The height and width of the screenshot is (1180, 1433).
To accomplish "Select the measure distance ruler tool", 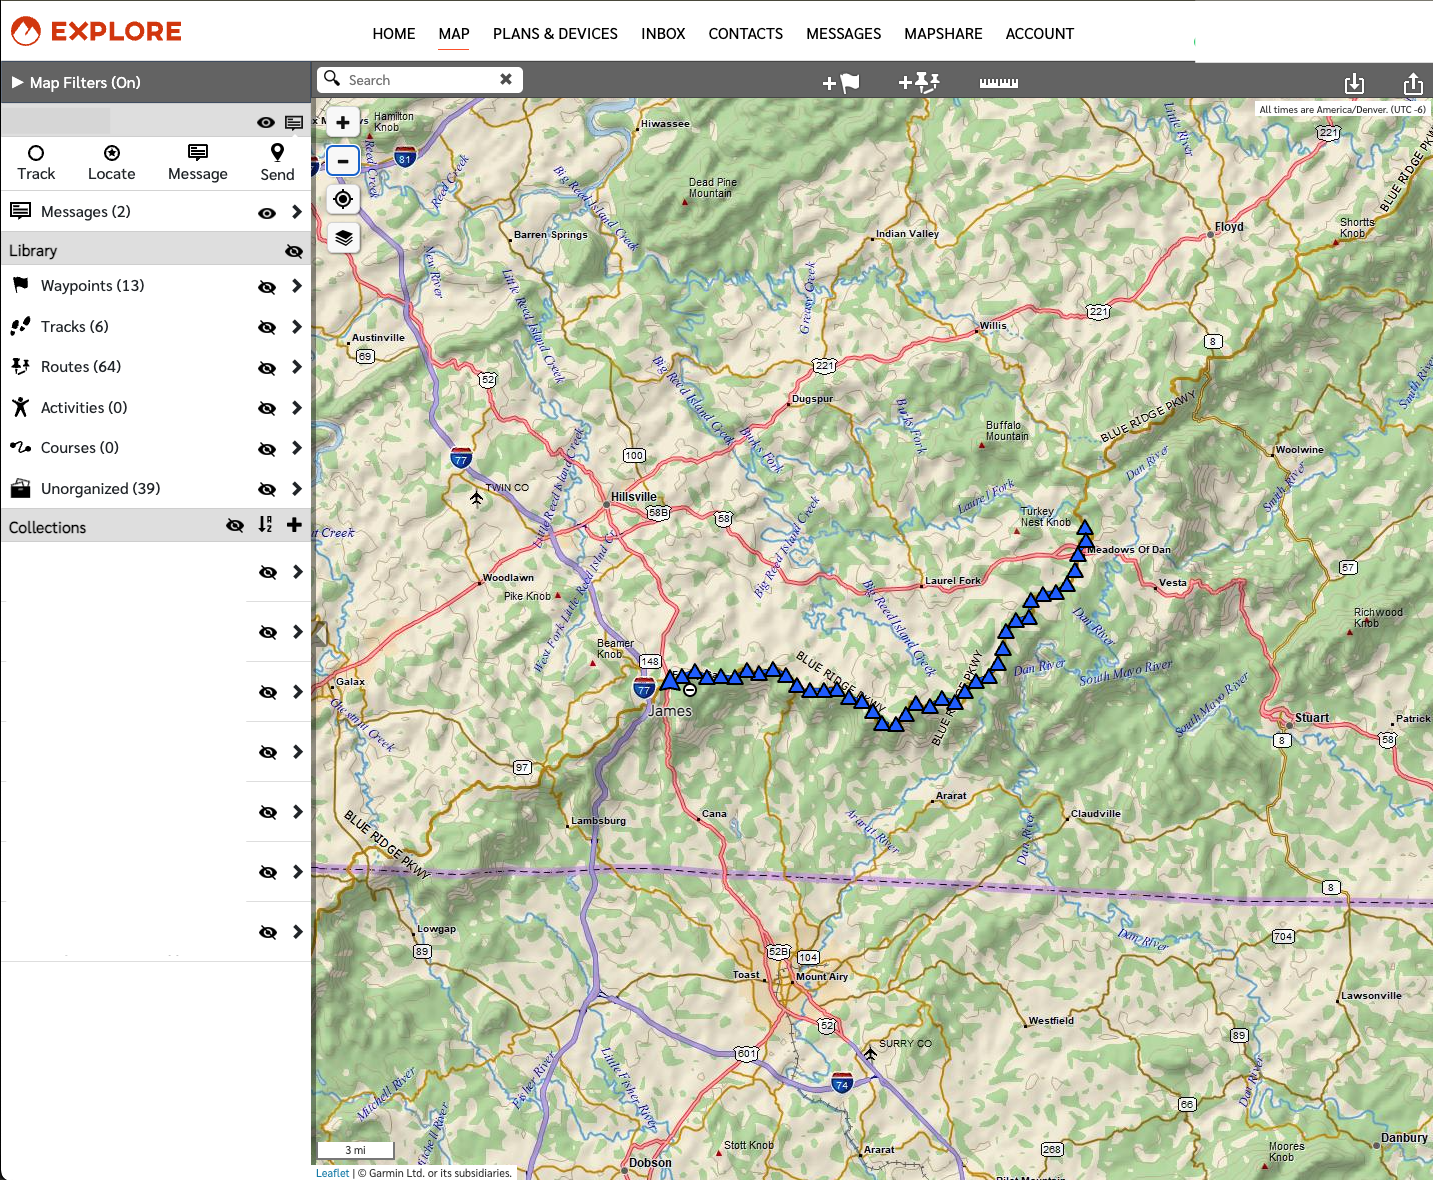I will pos(997,83).
